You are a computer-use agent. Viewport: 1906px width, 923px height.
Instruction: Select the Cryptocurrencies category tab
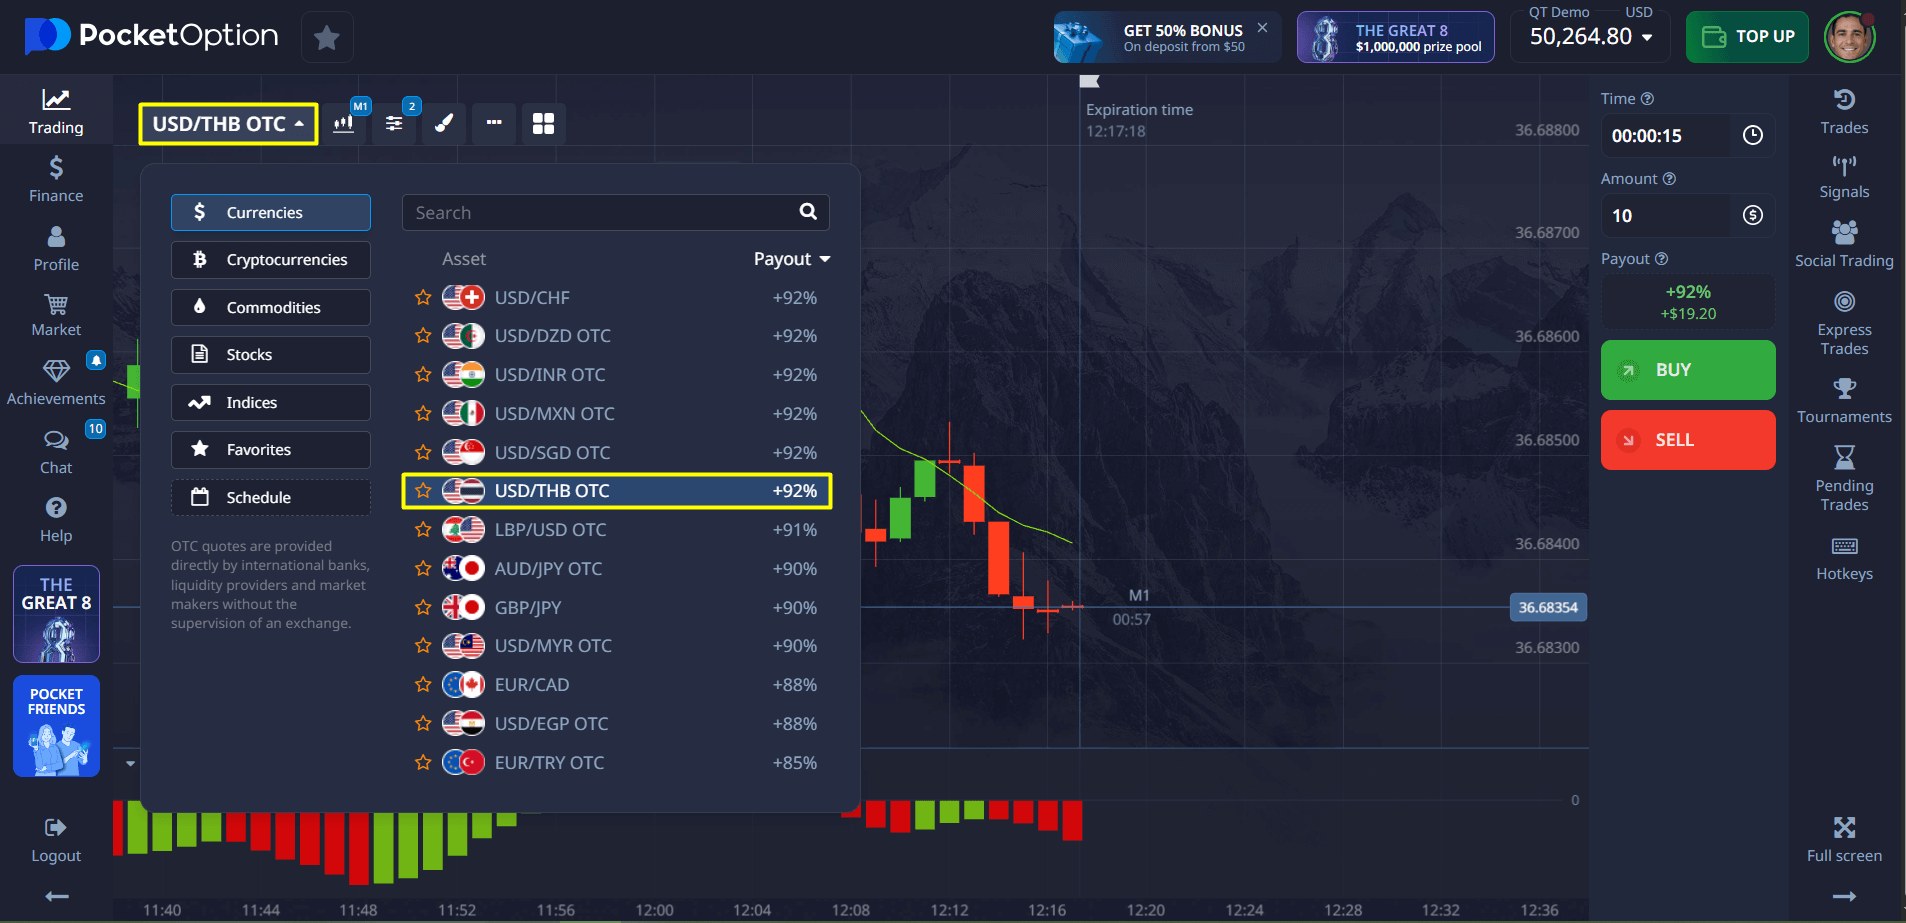pos(271,260)
